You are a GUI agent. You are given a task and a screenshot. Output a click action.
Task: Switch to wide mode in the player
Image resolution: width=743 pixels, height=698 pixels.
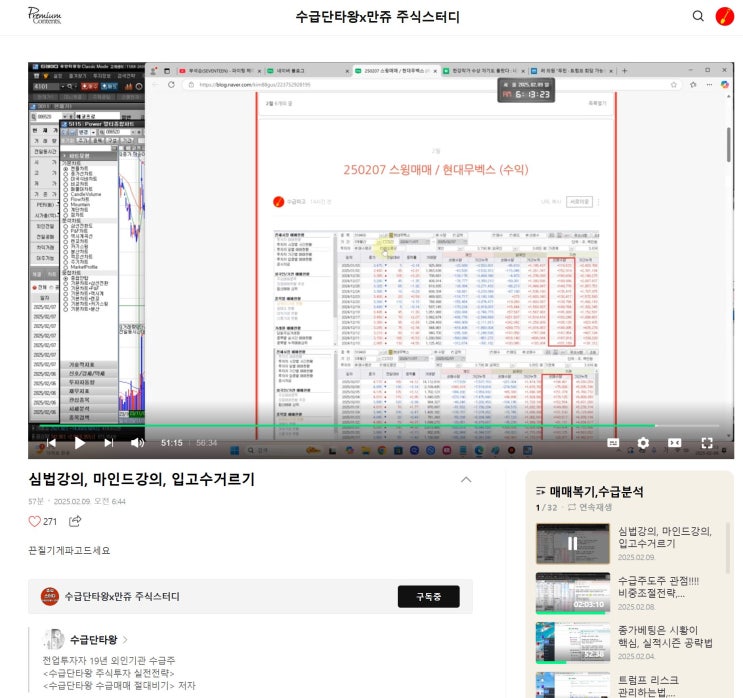click(x=674, y=443)
